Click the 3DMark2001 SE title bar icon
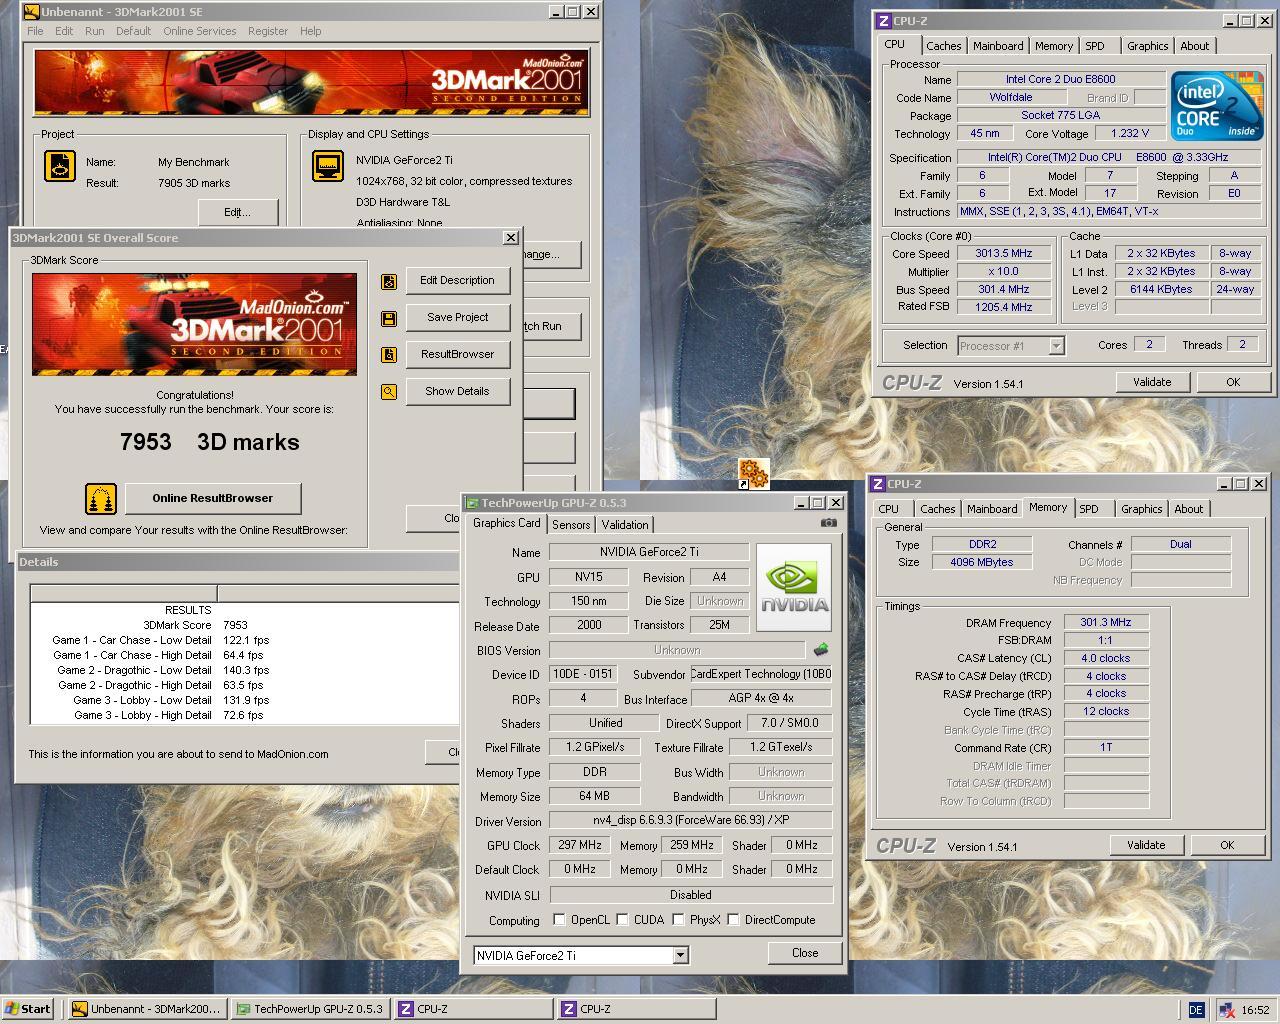The image size is (1280, 1024). 31,12
